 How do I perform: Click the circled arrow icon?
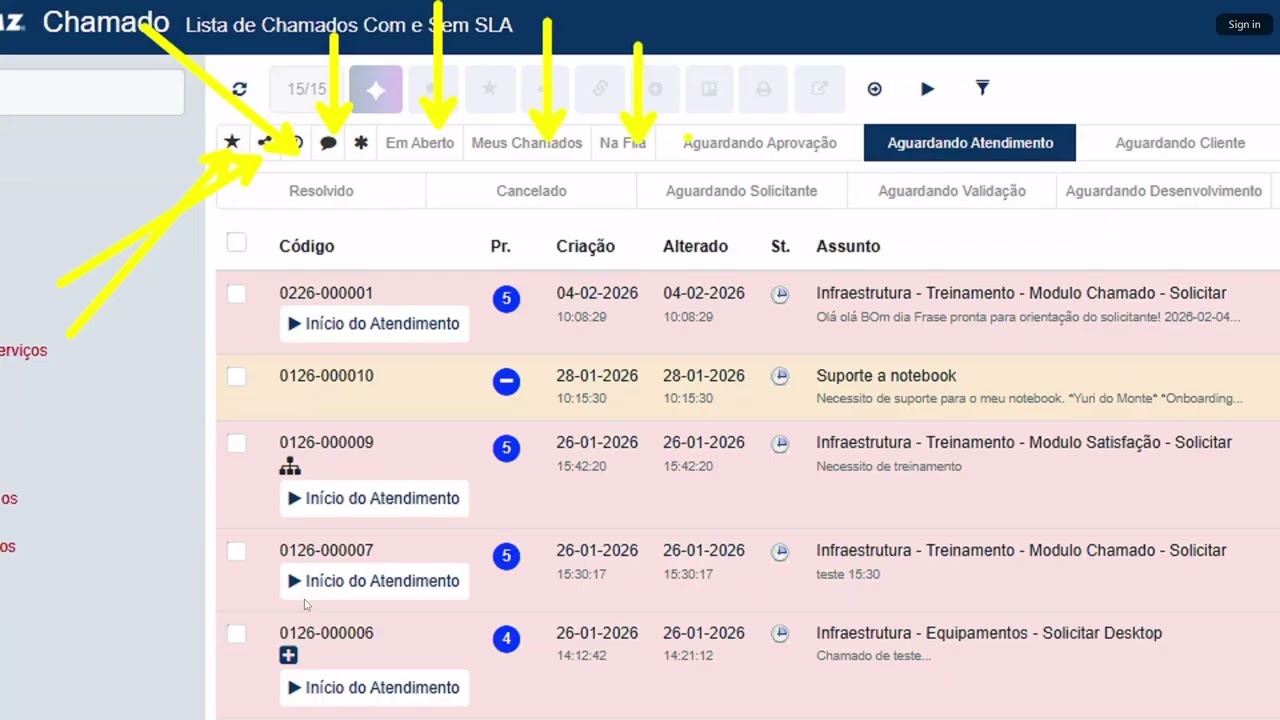pos(874,89)
